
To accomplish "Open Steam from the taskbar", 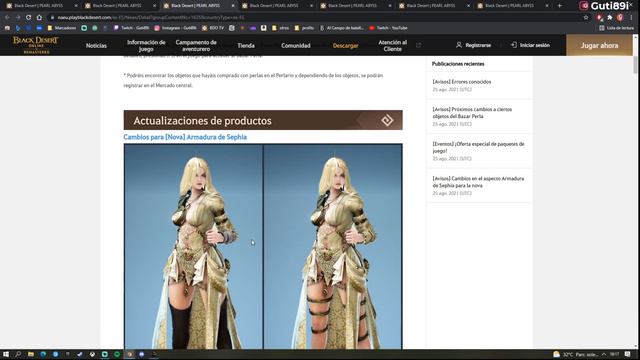I will (80, 354).
